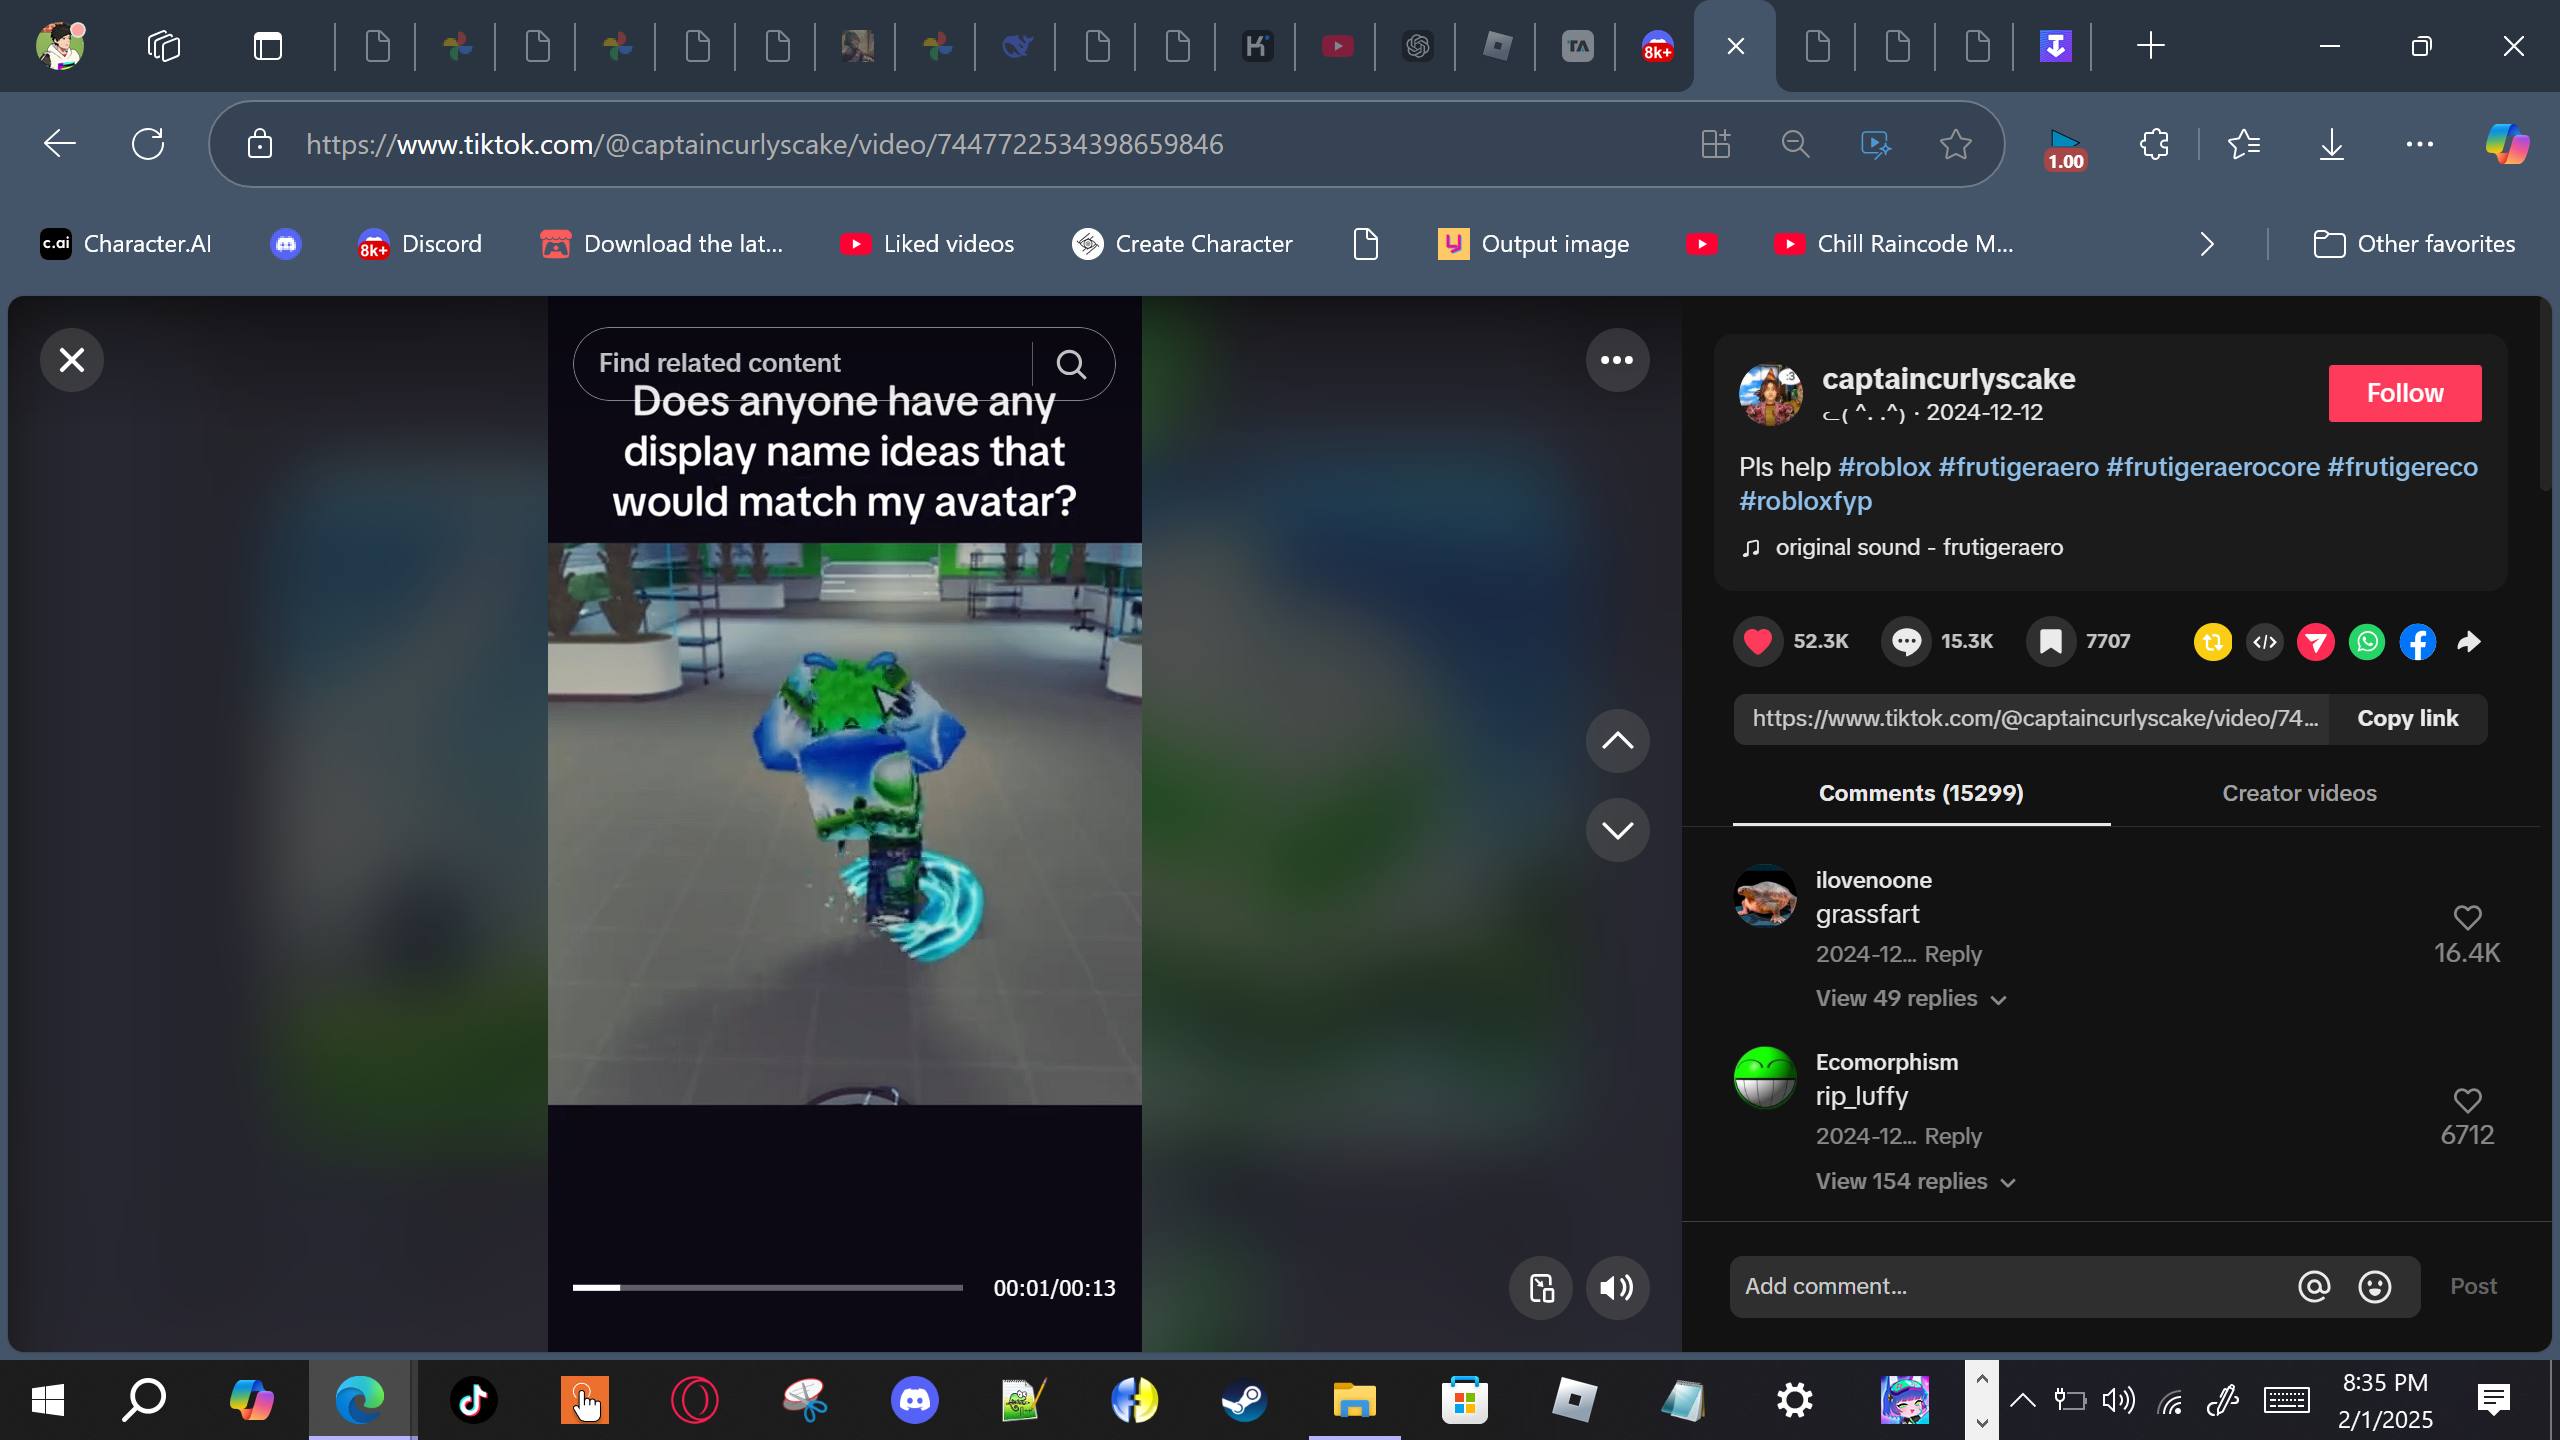2560x1440 pixels.
Task: Open the comments bubble icon showing 15.3K
Action: point(1906,641)
